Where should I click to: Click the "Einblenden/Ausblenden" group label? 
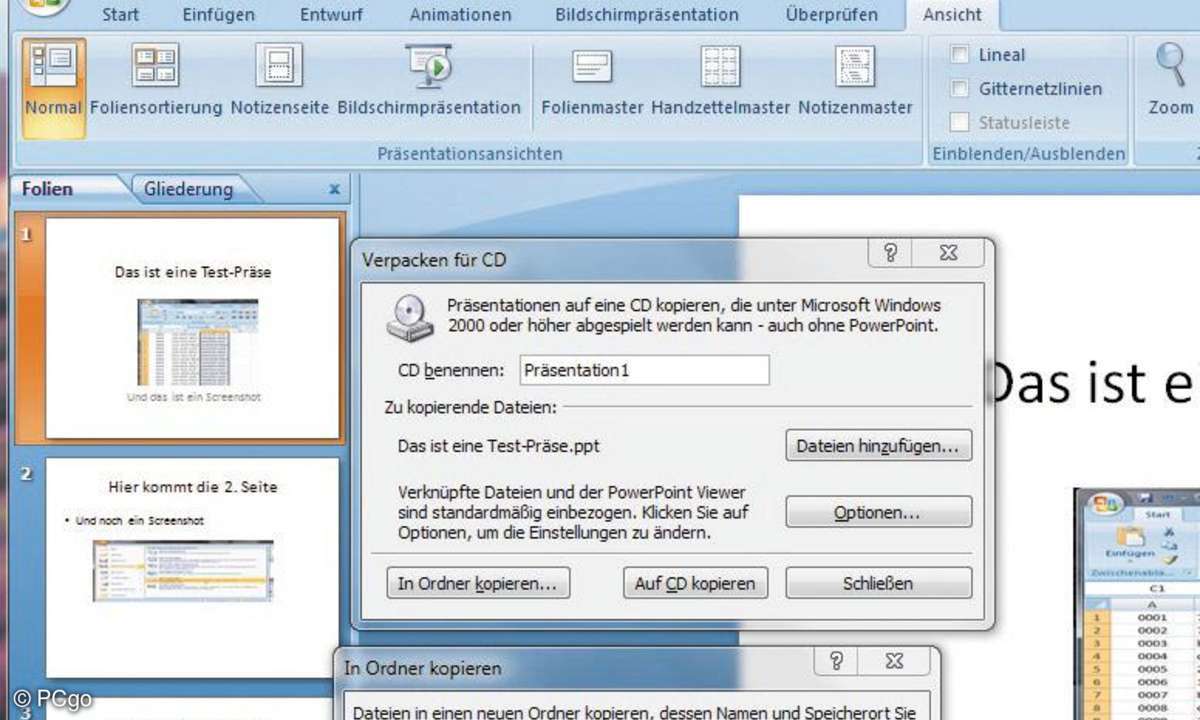[x=1029, y=154]
